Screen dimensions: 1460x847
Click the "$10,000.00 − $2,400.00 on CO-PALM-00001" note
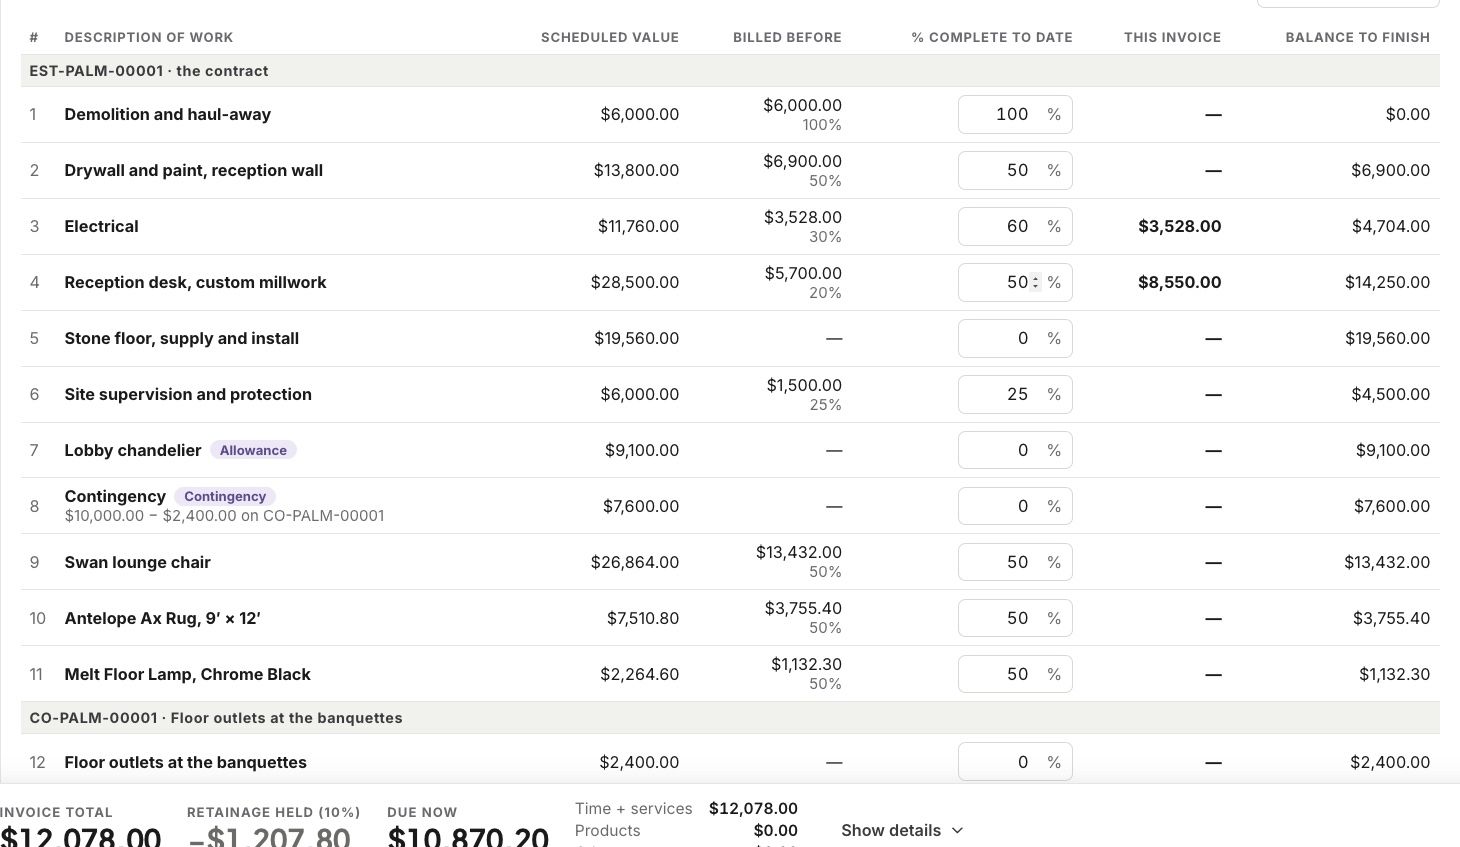click(225, 516)
